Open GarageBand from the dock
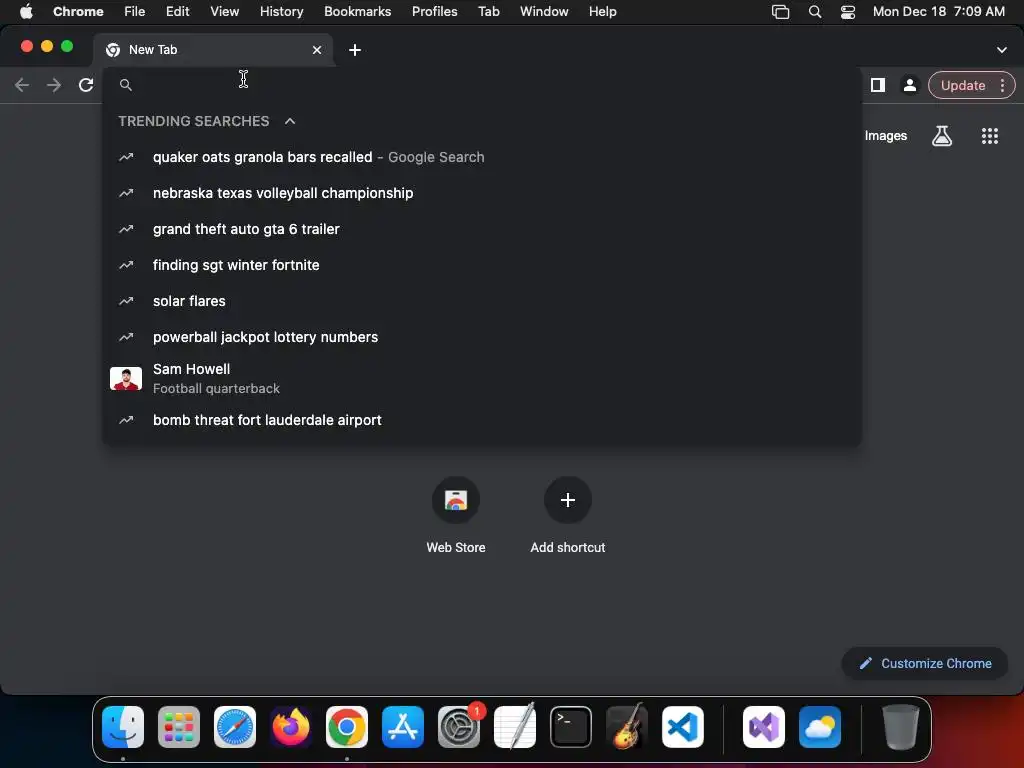 click(x=627, y=727)
